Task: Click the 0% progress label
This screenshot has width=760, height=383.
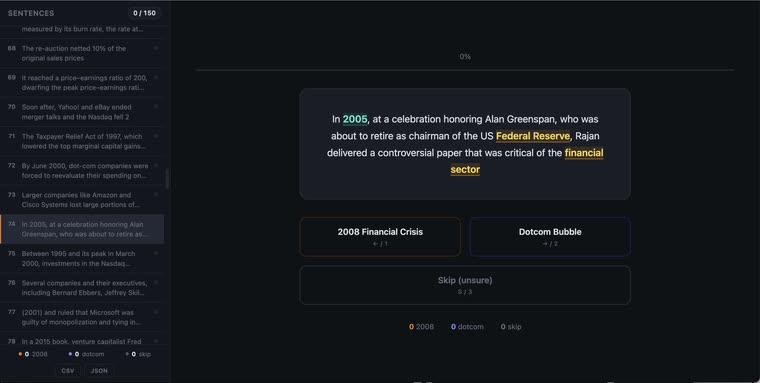Action: (465, 57)
